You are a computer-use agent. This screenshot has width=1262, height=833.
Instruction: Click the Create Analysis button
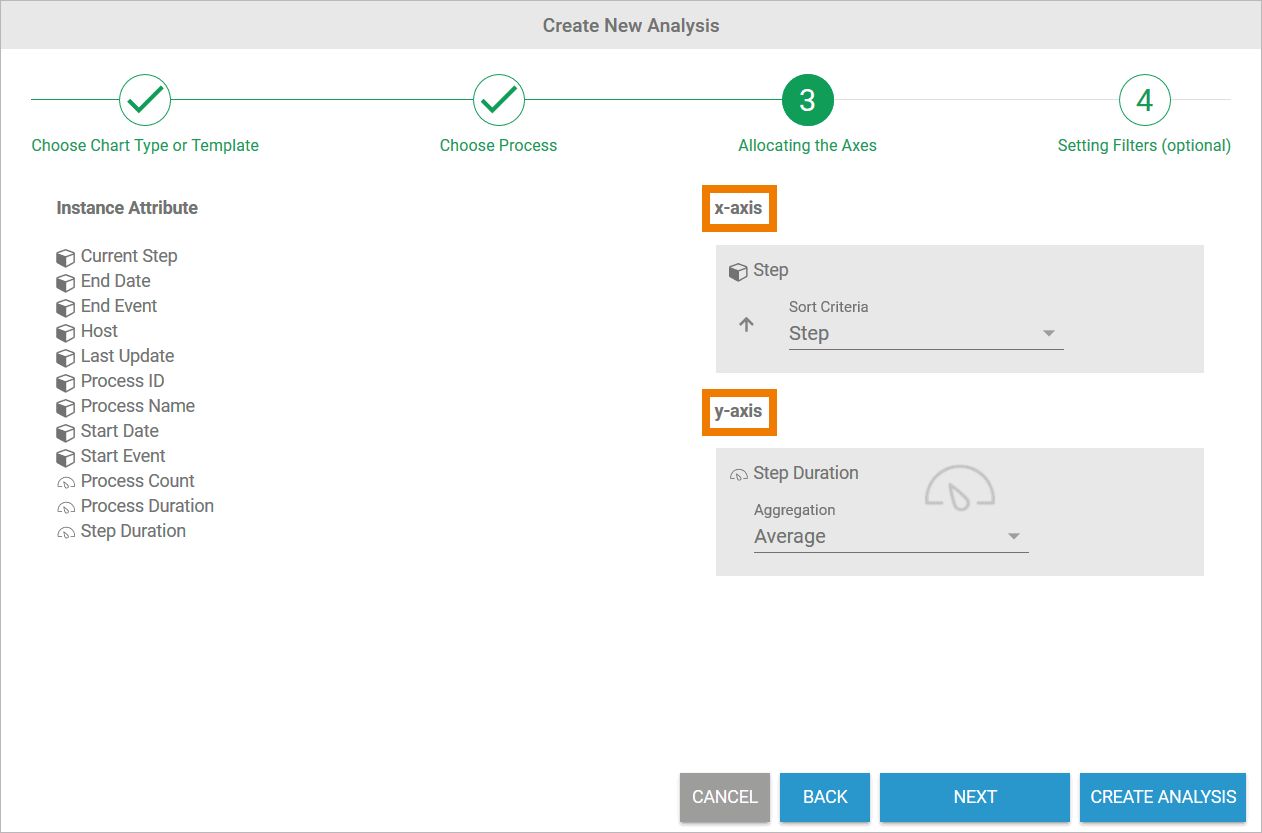[1163, 797]
